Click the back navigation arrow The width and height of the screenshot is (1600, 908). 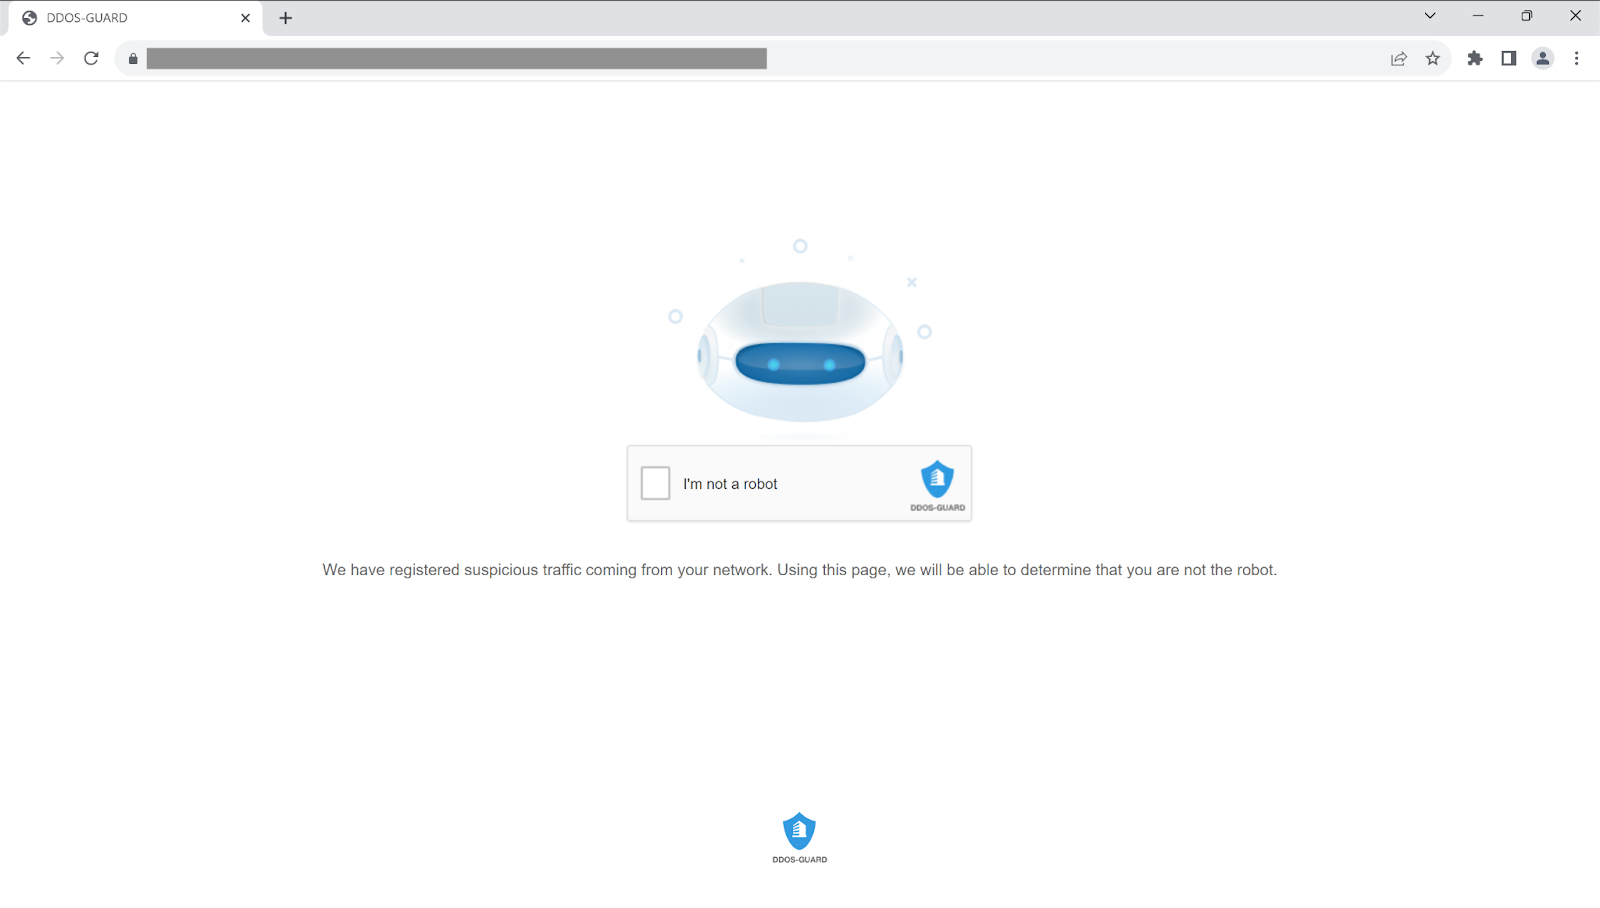tap(23, 58)
